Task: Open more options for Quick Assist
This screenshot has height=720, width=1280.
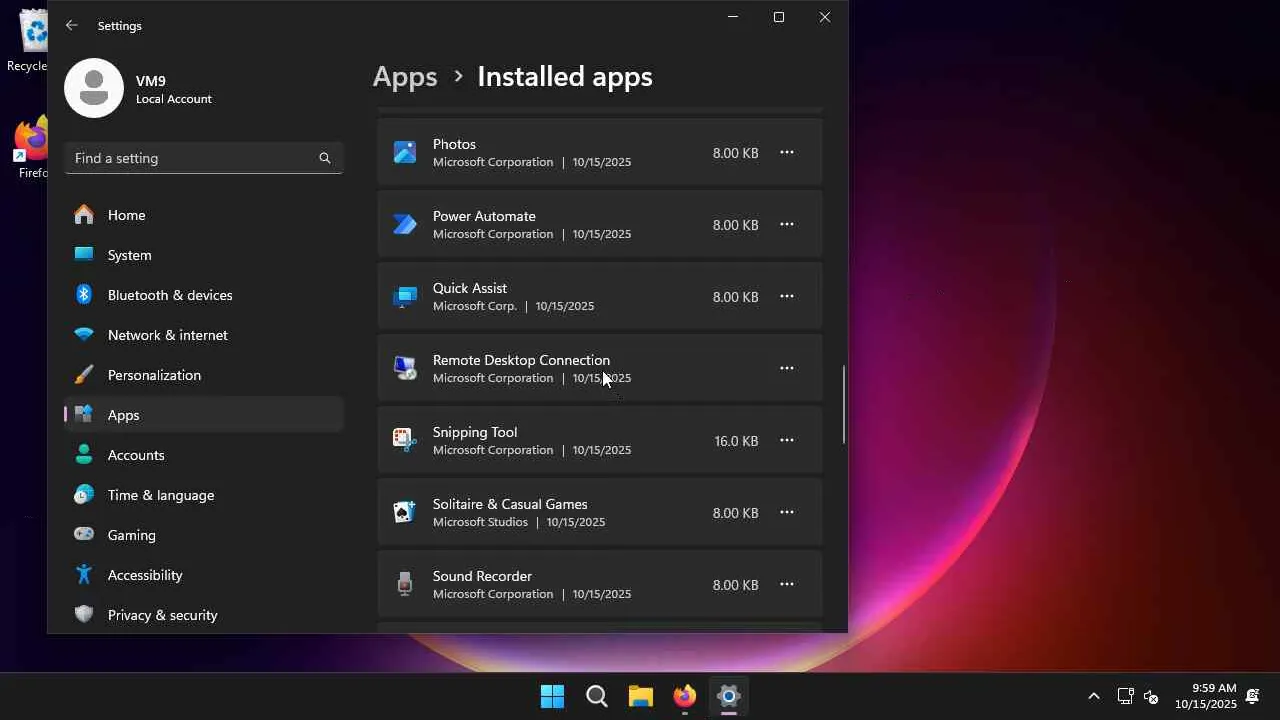Action: coord(787,297)
